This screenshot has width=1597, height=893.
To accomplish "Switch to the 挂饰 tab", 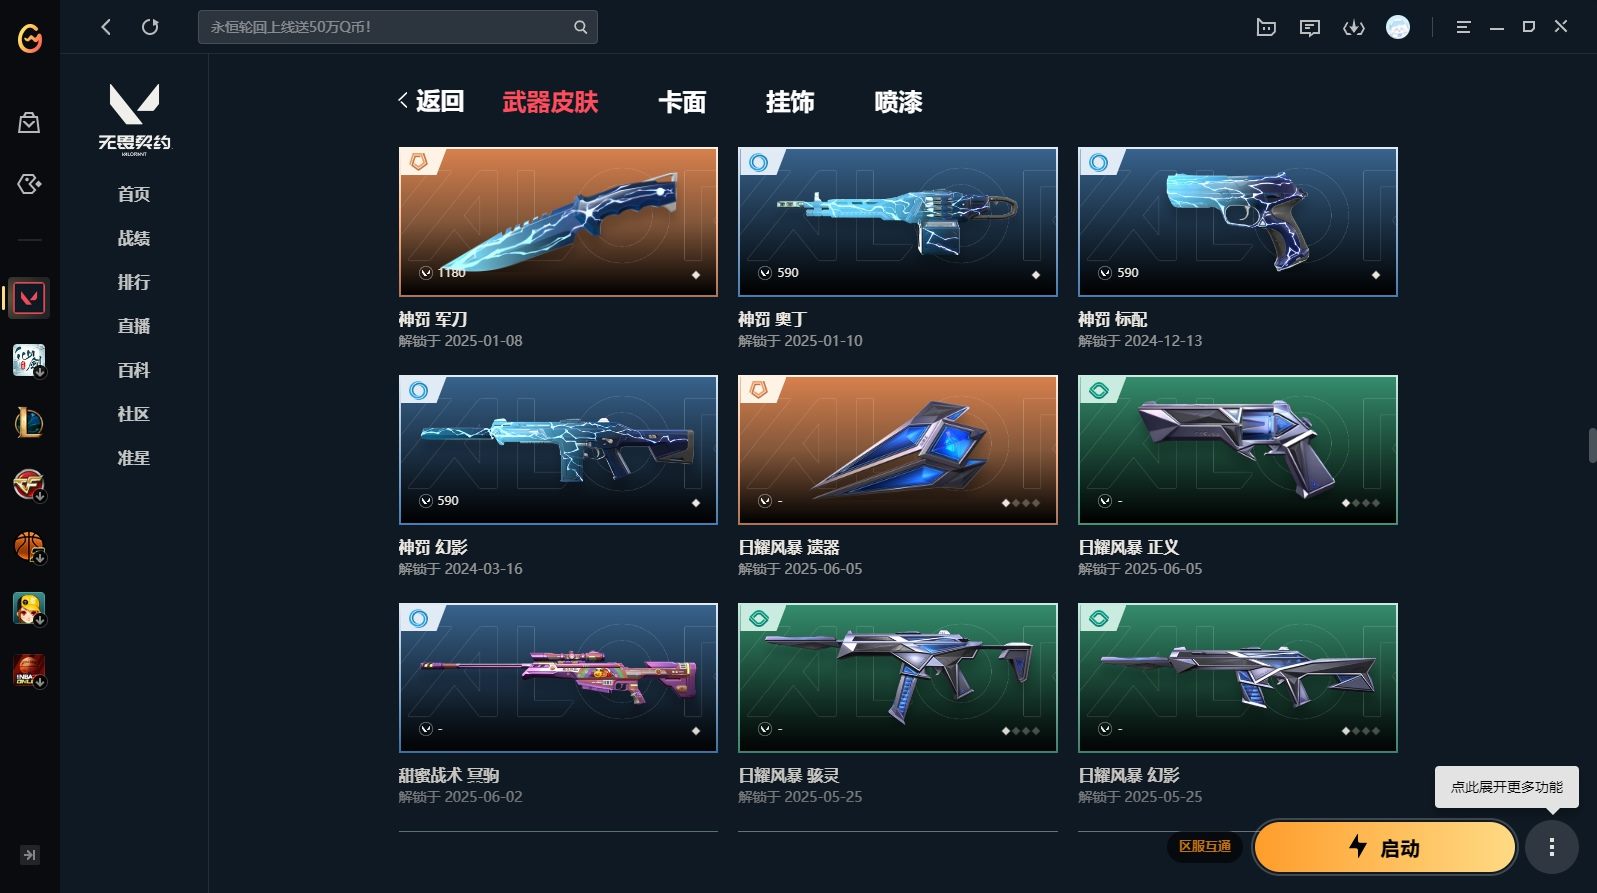I will (790, 102).
